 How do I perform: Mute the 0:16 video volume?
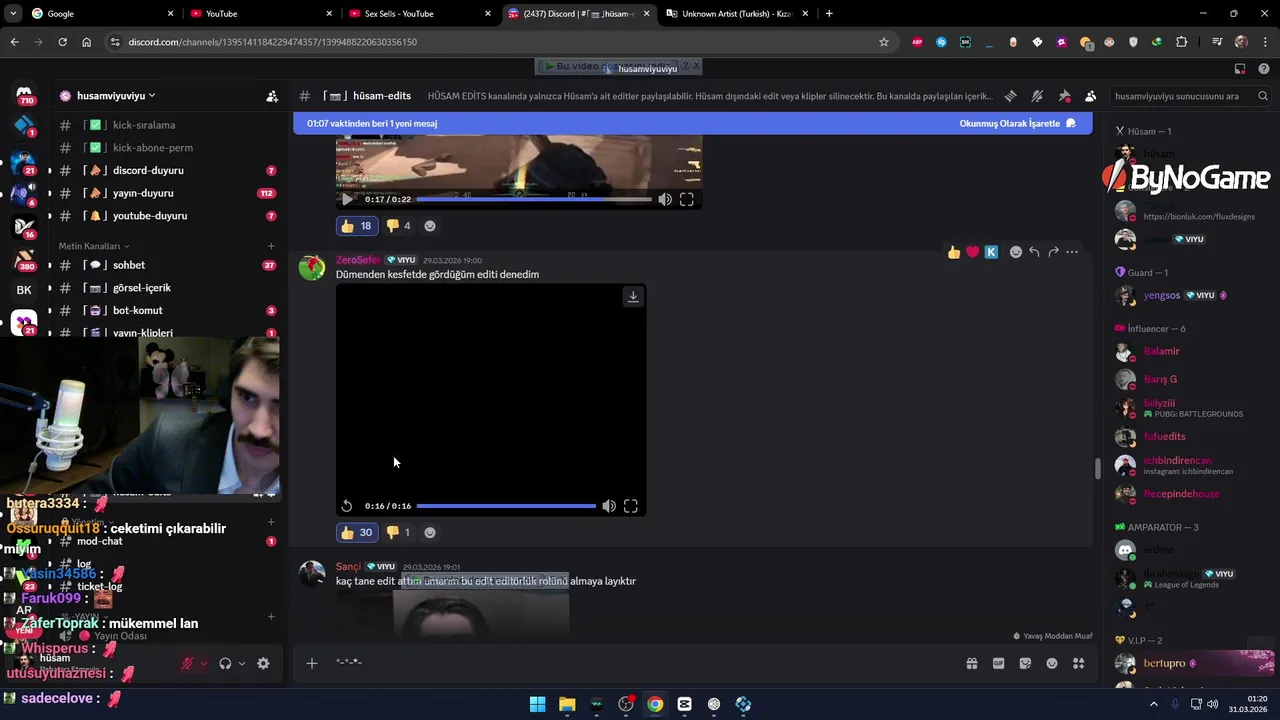point(609,506)
